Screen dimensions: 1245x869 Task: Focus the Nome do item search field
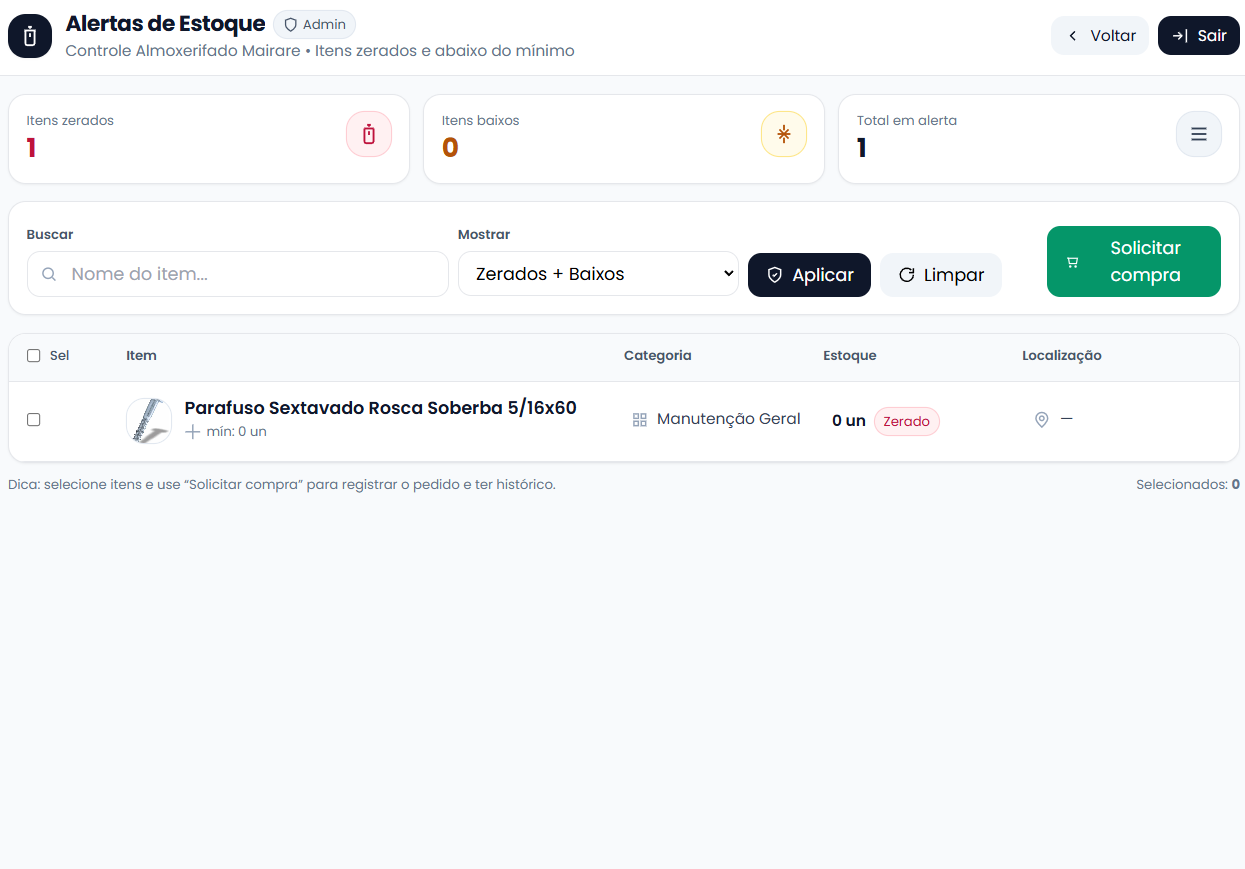click(250, 274)
